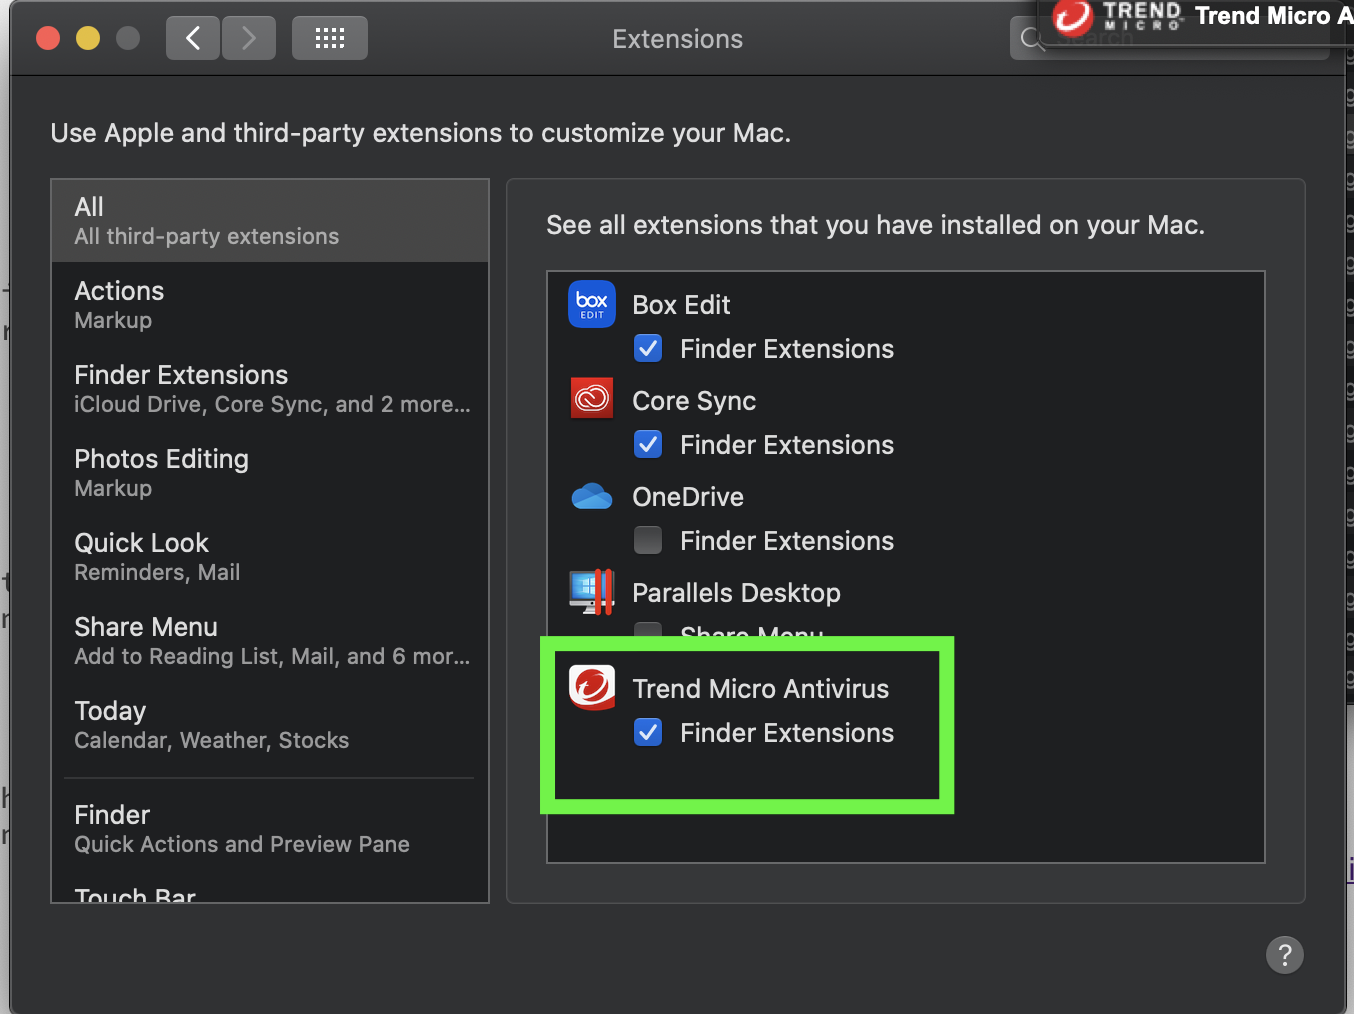The width and height of the screenshot is (1354, 1014).
Task: Go back with the left arrow button
Action: 193,39
